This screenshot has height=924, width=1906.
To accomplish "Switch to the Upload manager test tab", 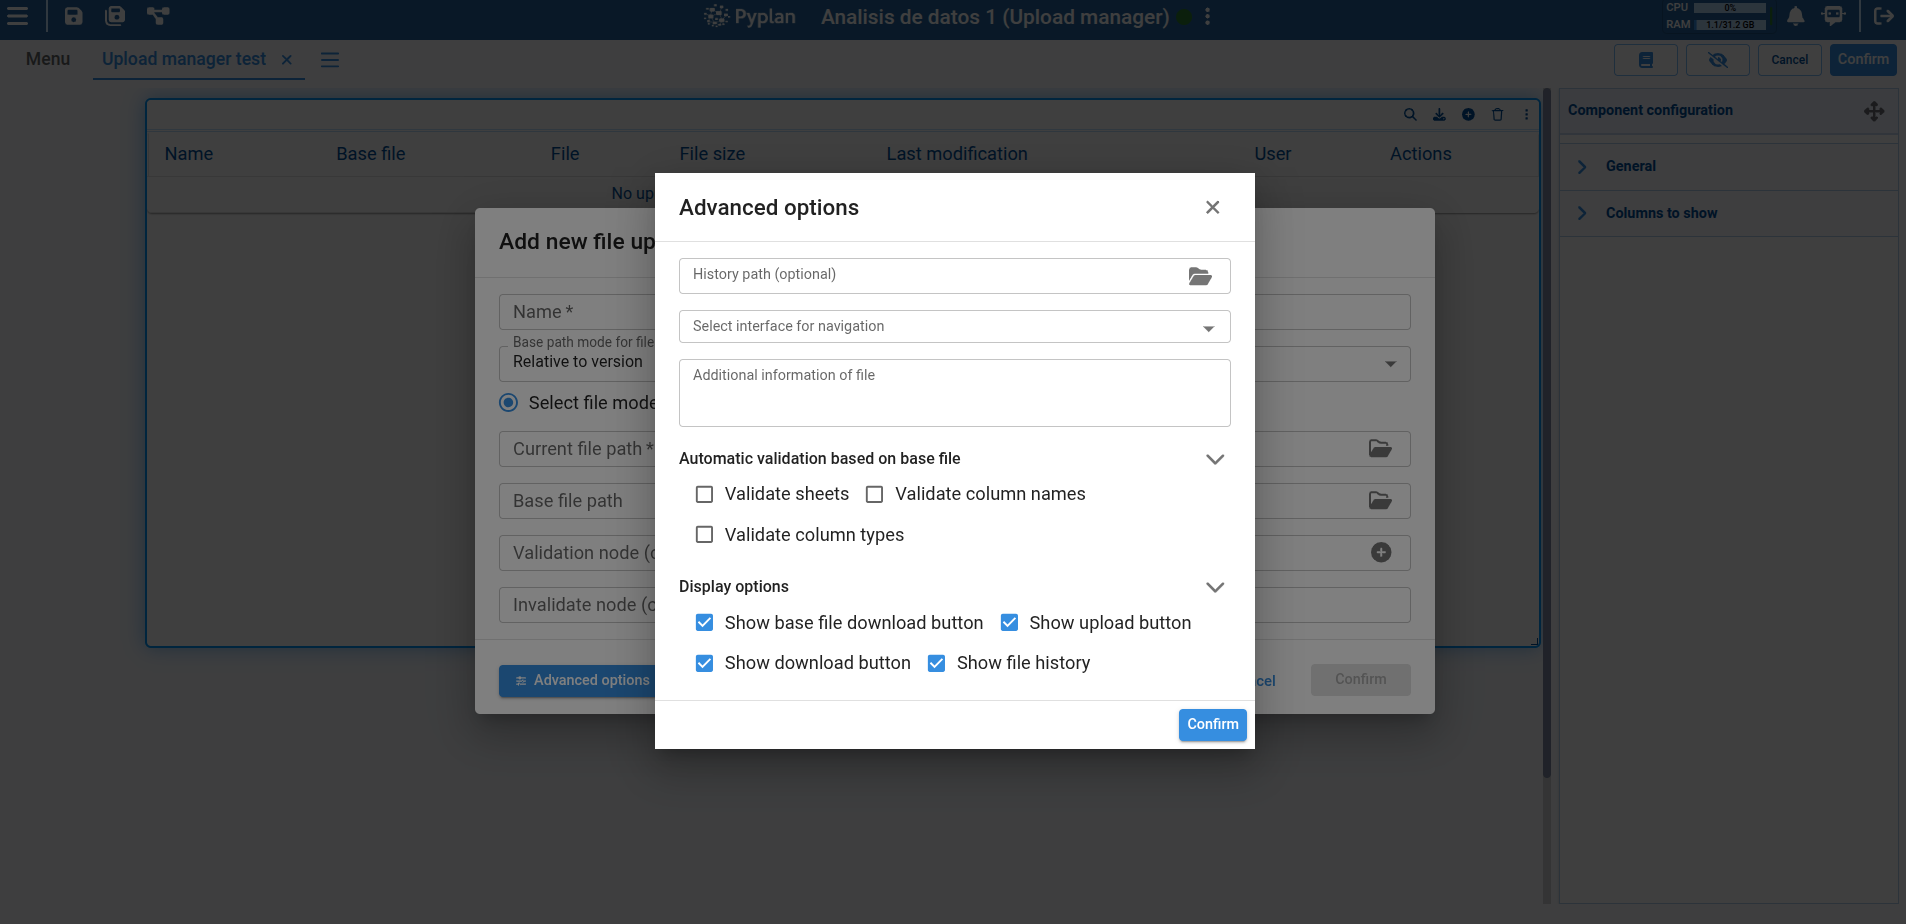I will point(183,59).
